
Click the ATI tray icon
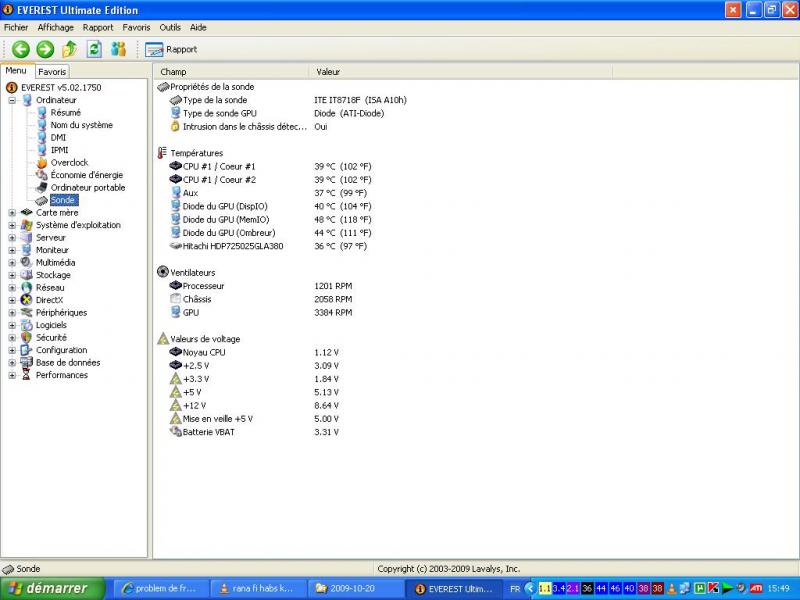pos(757,588)
